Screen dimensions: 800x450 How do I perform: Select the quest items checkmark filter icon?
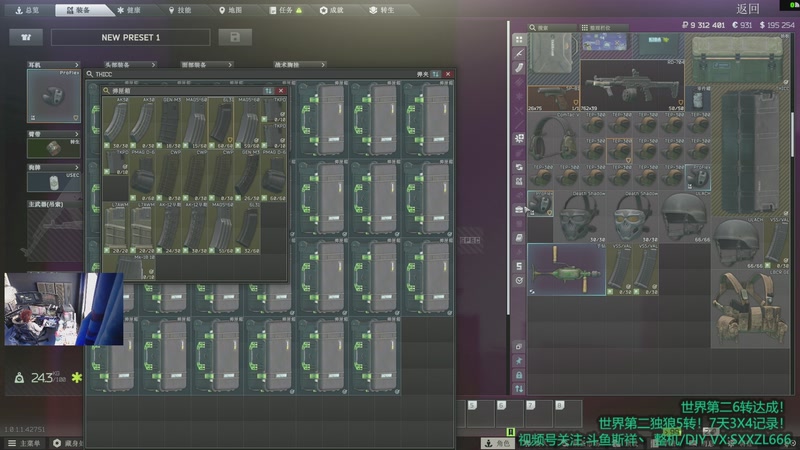[x=519, y=281]
